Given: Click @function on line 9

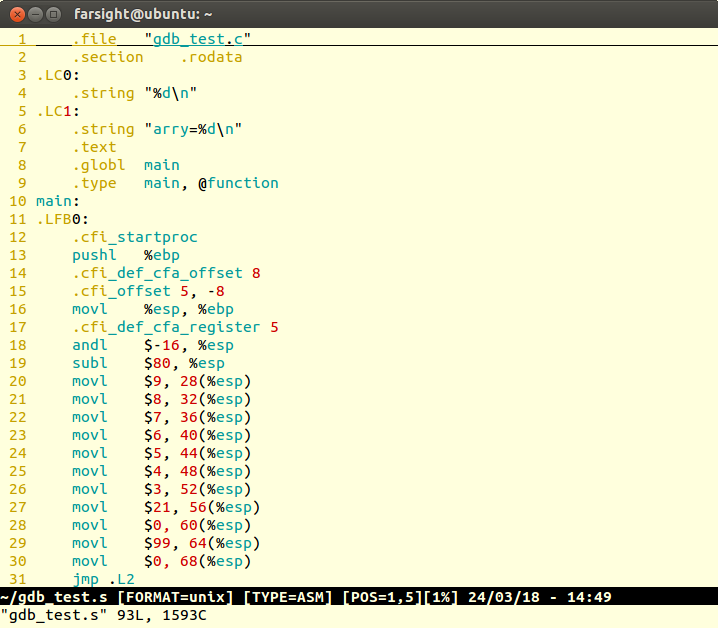Looking at the screenshot, I should click(238, 183).
